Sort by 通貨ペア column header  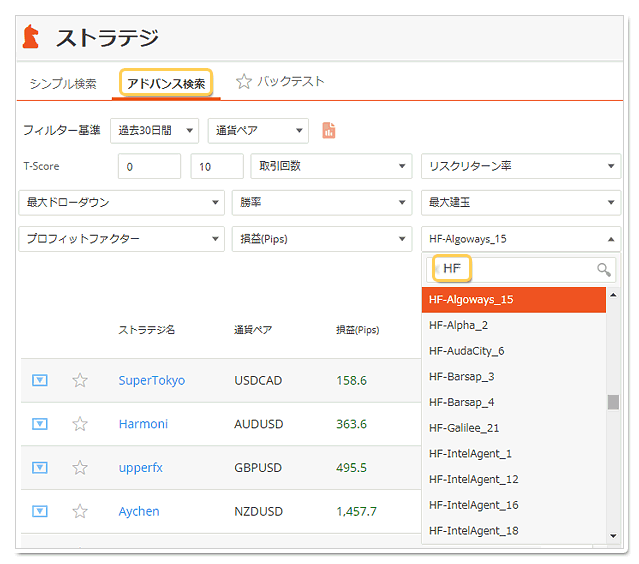point(253,330)
